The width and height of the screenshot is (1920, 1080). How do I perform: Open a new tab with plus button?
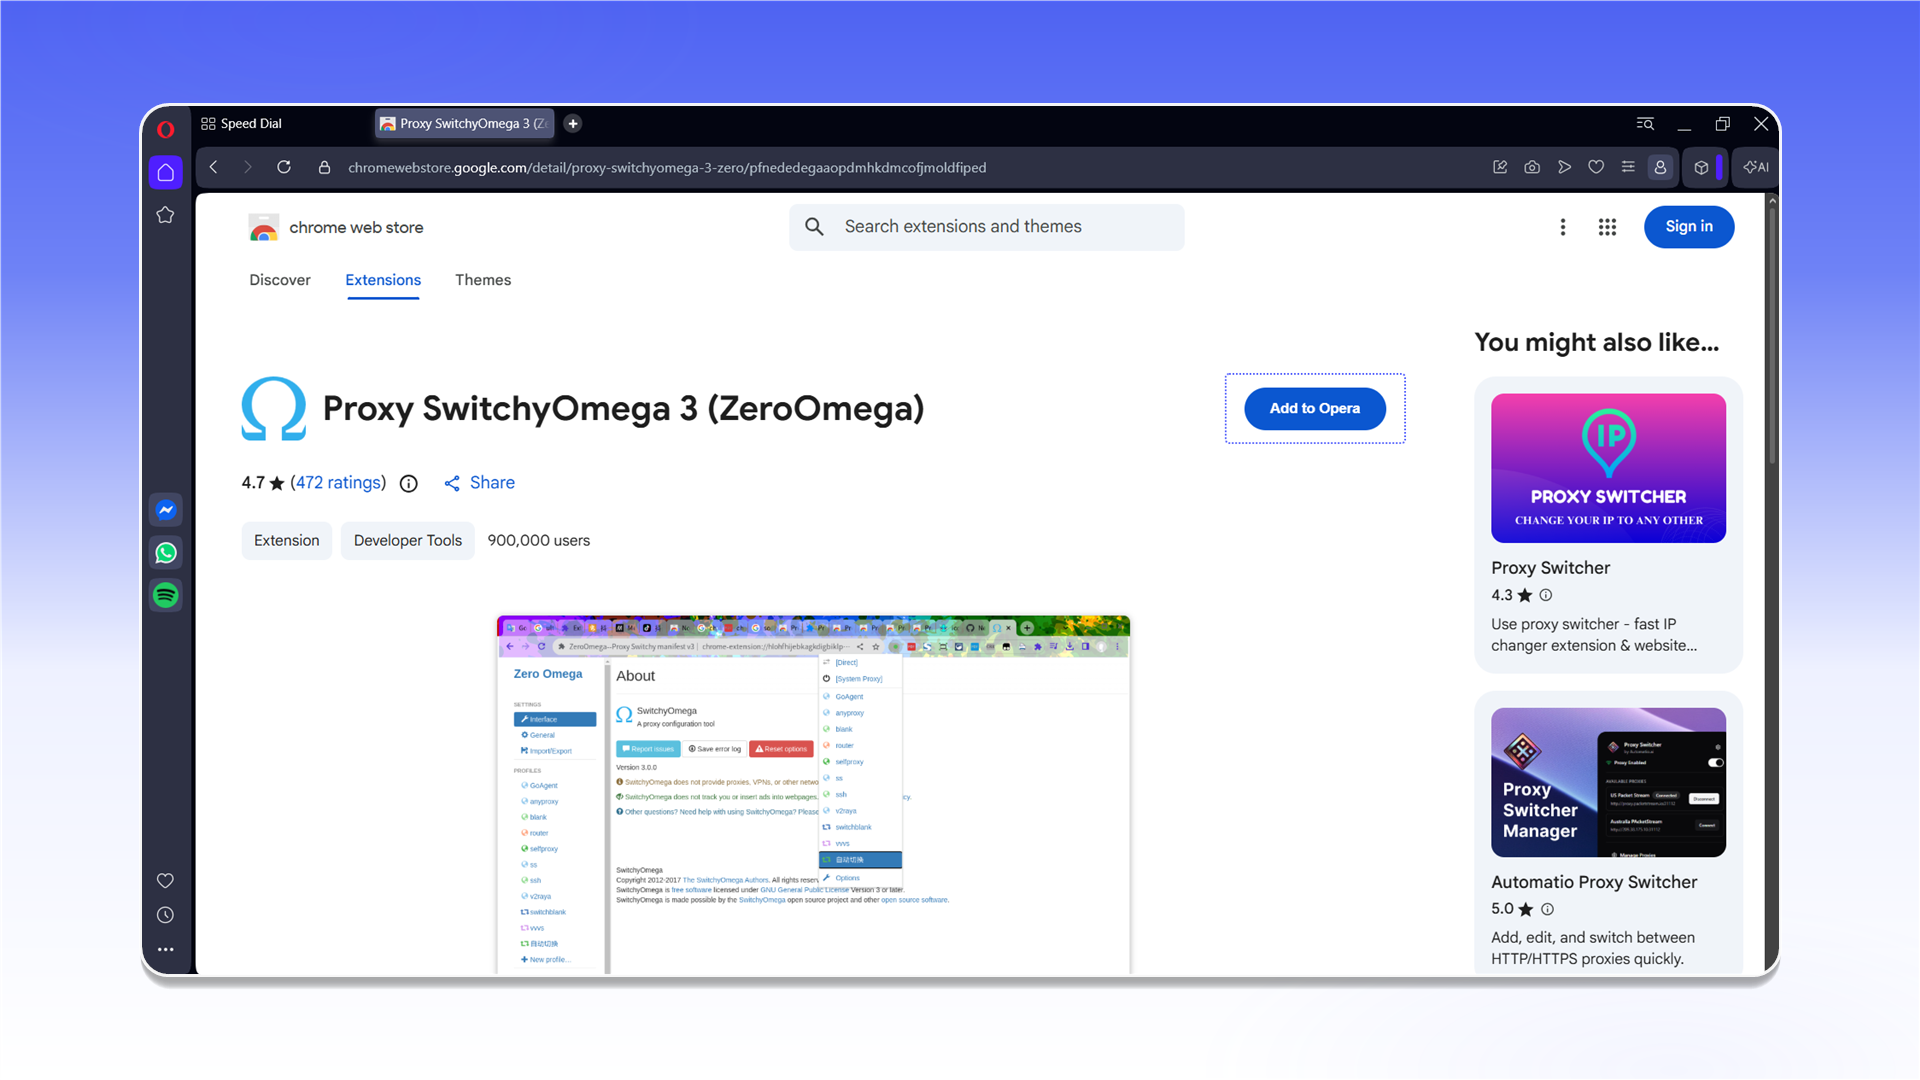click(x=573, y=123)
